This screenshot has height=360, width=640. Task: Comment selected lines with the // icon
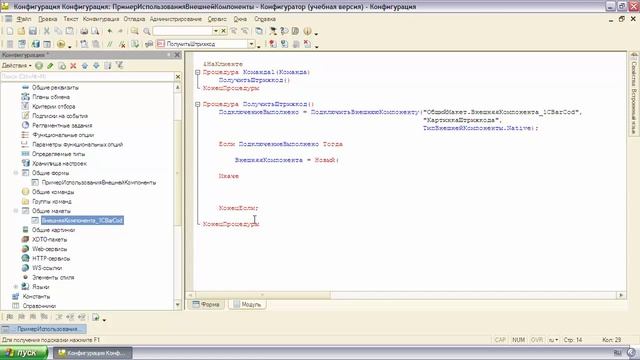click(109, 44)
